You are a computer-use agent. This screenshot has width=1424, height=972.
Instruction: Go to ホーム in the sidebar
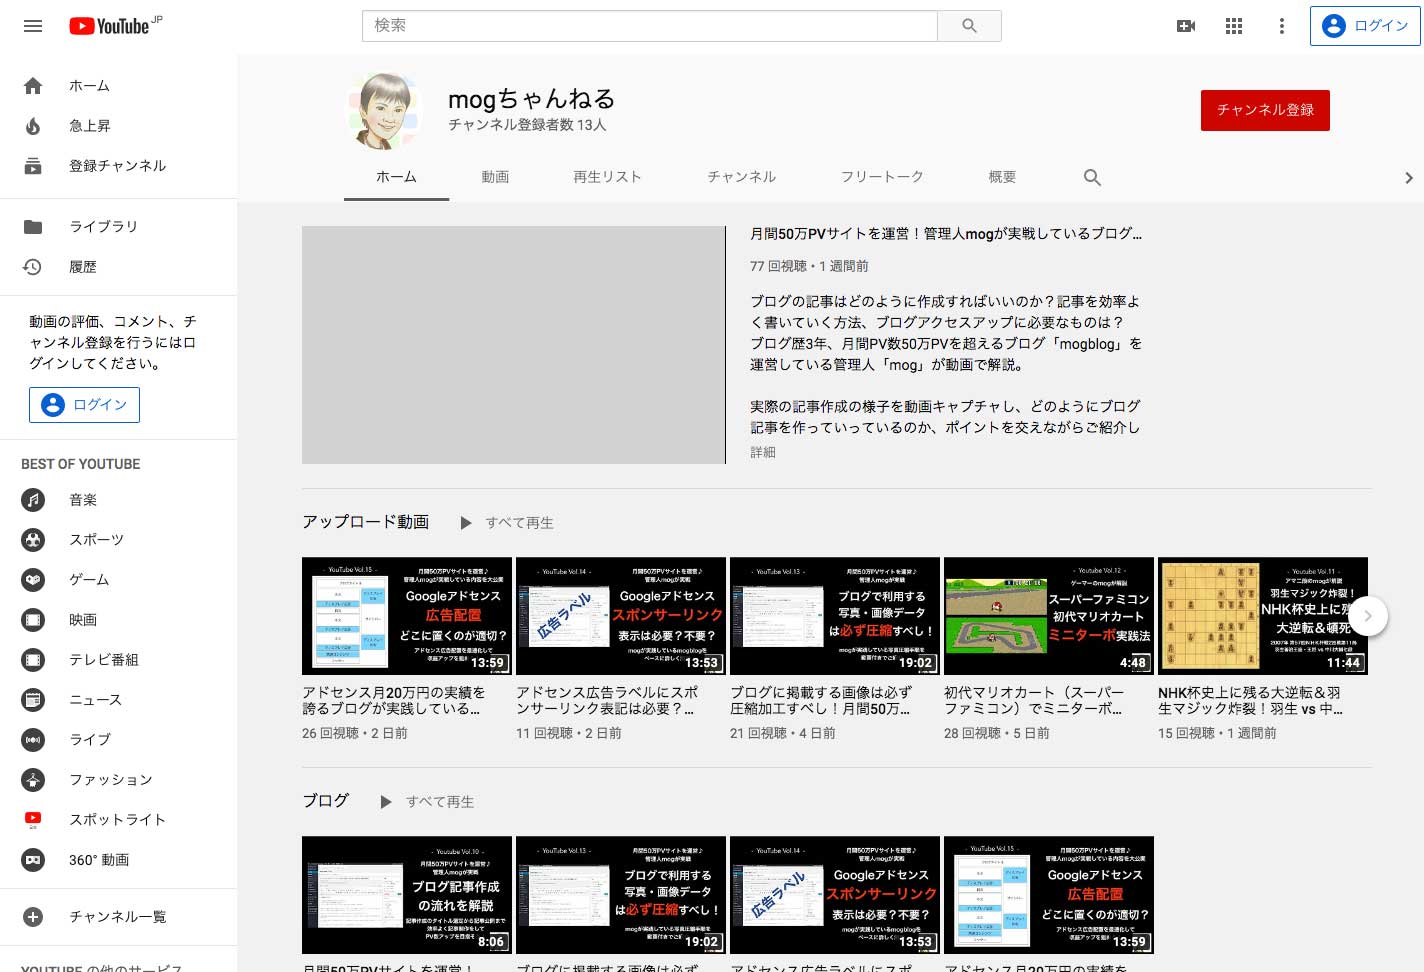pyautogui.click(x=118, y=86)
